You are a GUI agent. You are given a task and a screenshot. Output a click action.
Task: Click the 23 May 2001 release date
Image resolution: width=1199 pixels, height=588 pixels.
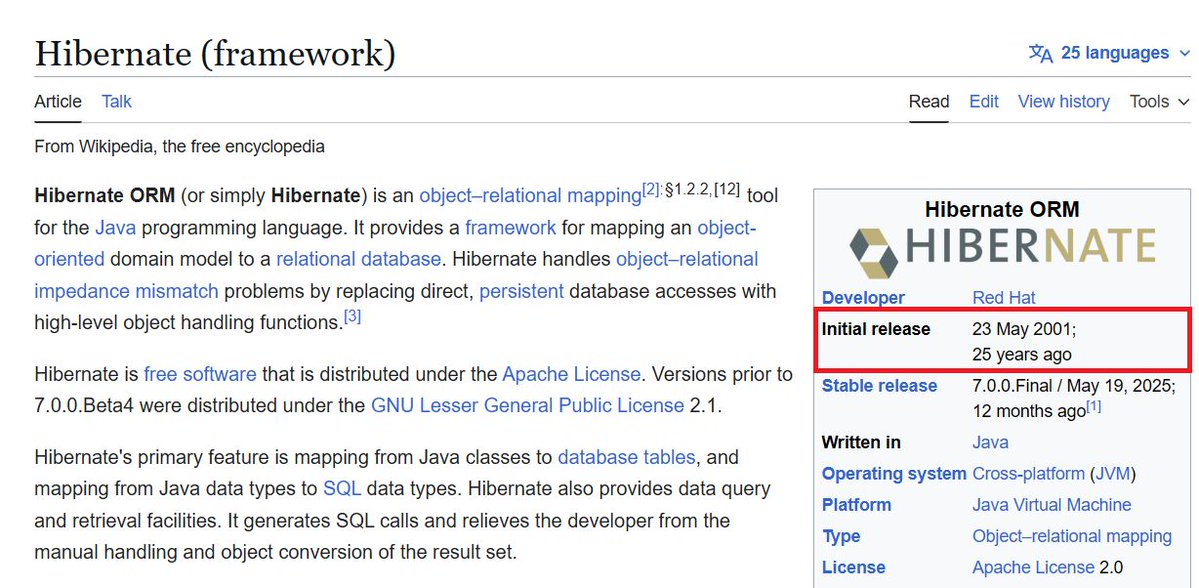[1025, 329]
